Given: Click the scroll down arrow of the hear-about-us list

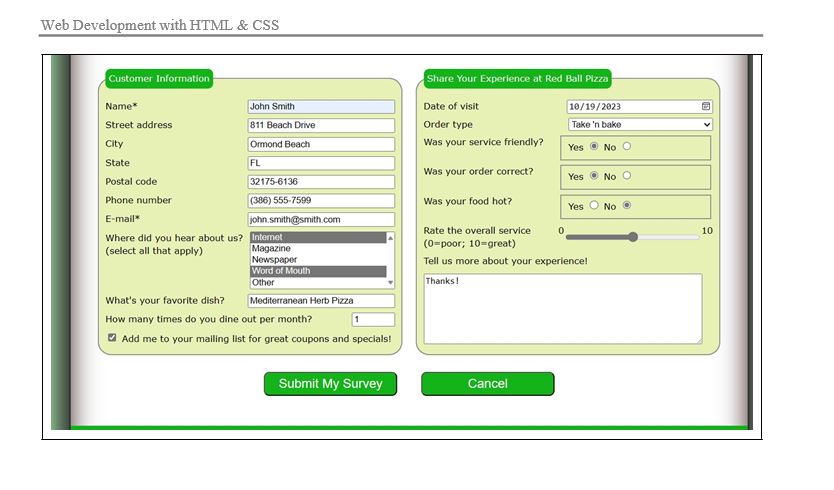Looking at the screenshot, I should (x=390, y=283).
